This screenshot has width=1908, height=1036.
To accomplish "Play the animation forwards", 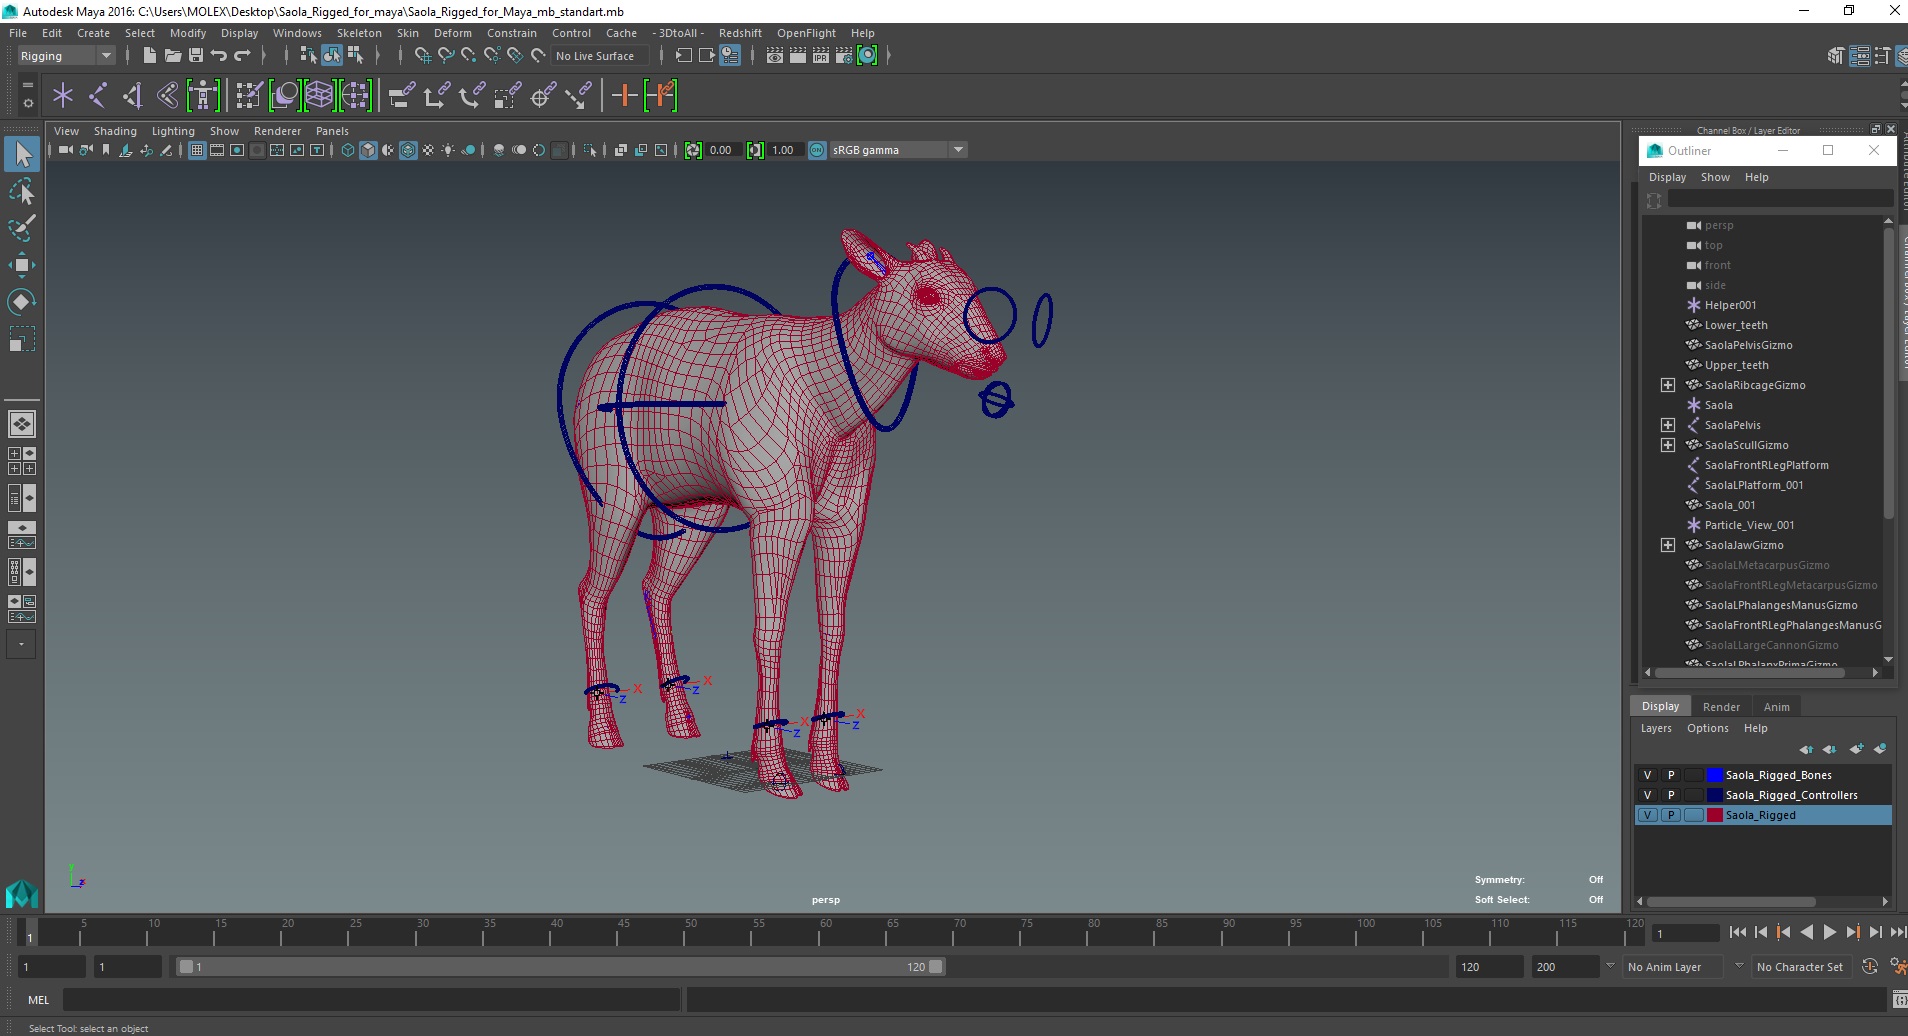I will pyautogui.click(x=1829, y=932).
